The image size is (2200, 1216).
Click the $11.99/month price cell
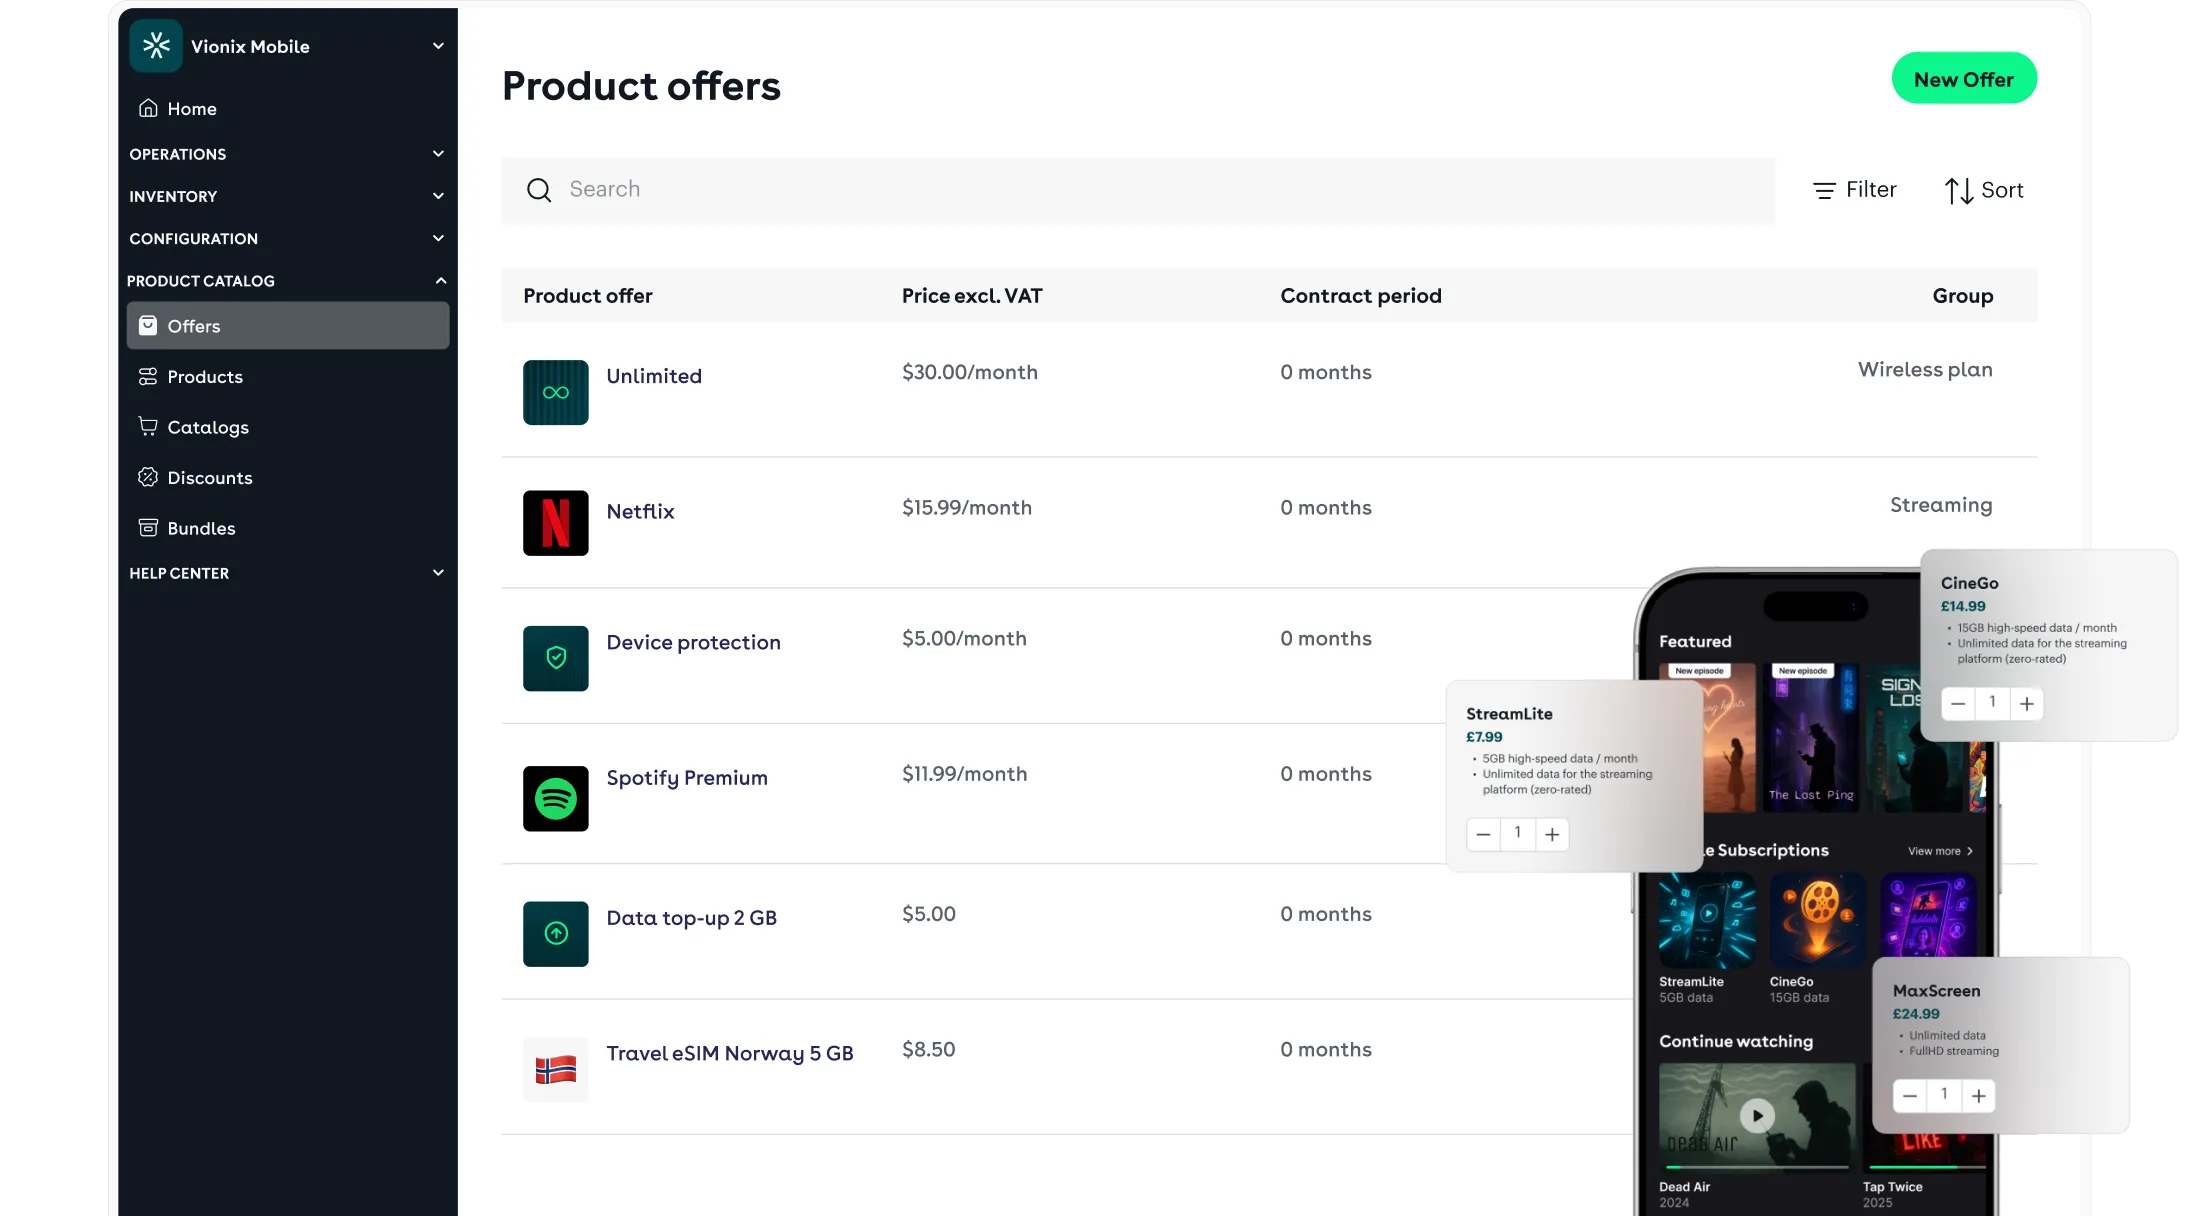coord(965,774)
